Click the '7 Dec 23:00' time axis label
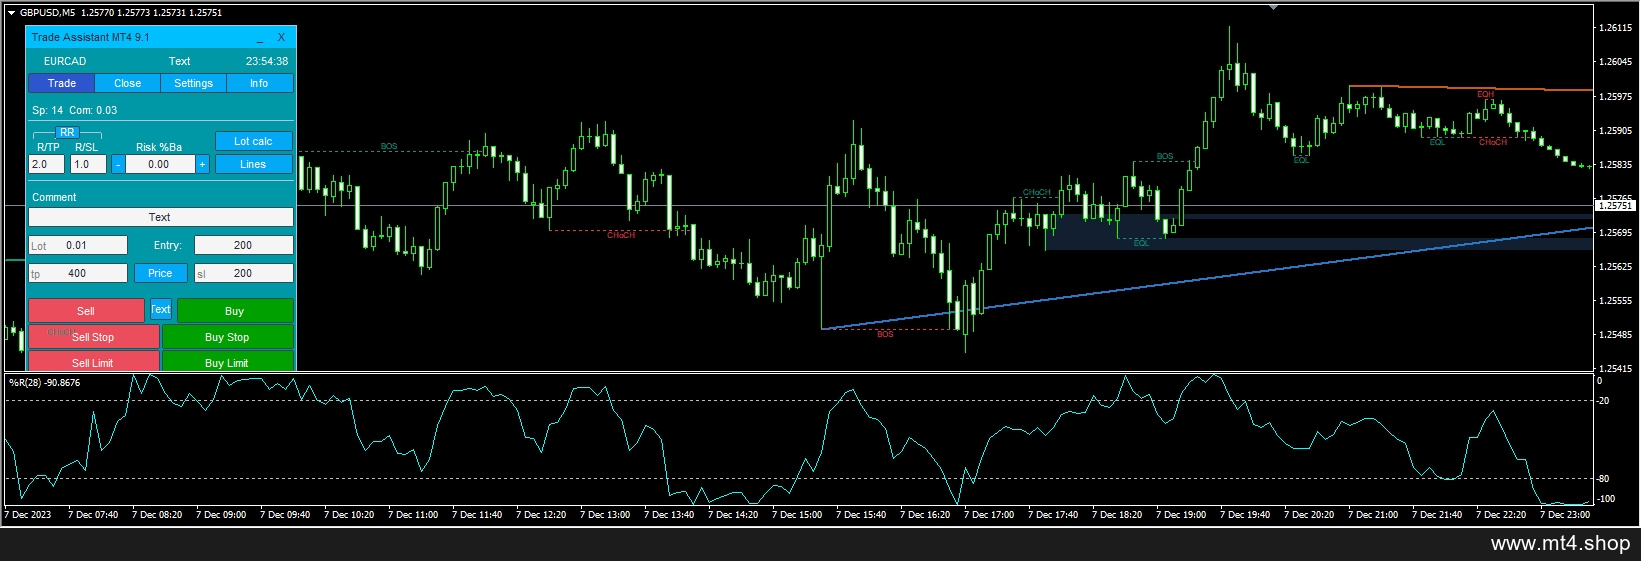This screenshot has height=561, width=1641. tap(1565, 515)
